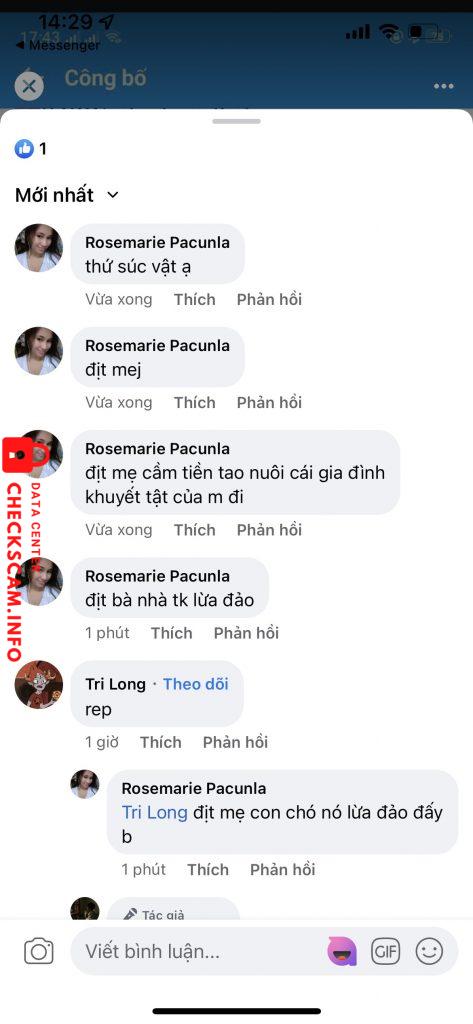Tap Thích under Tri Long's rep comment
Viewport: 473px width, 1024px height.
point(161,742)
